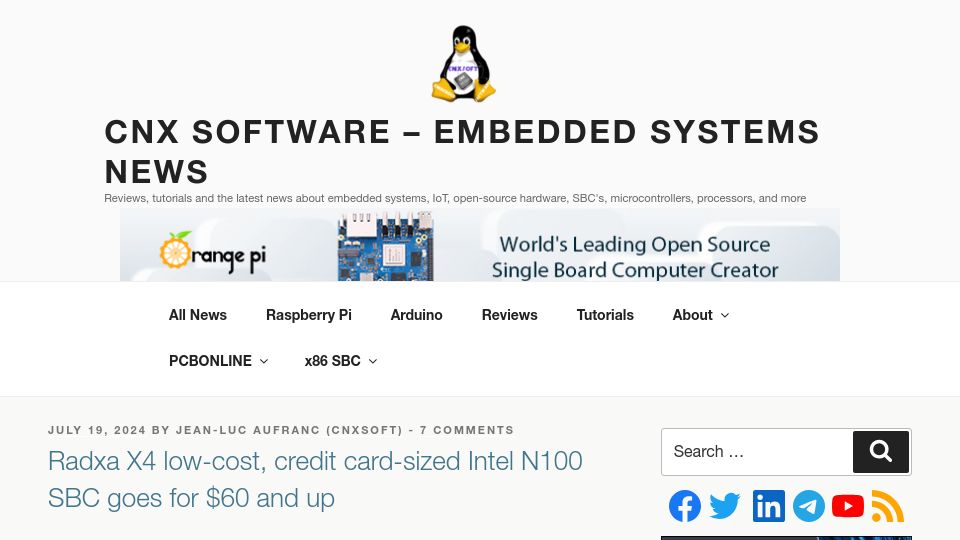The image size is (960, 540).
Task: Open the x86 SBC menu item
Action: (x=332, y=361)
